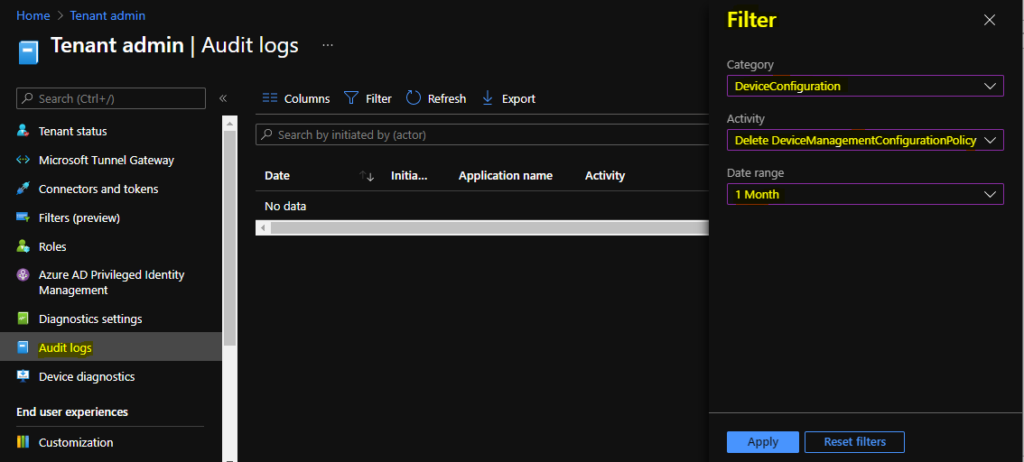Click the Activity column header
Image resolution: width=1024 pixels, height=462 pixels.
605,175
